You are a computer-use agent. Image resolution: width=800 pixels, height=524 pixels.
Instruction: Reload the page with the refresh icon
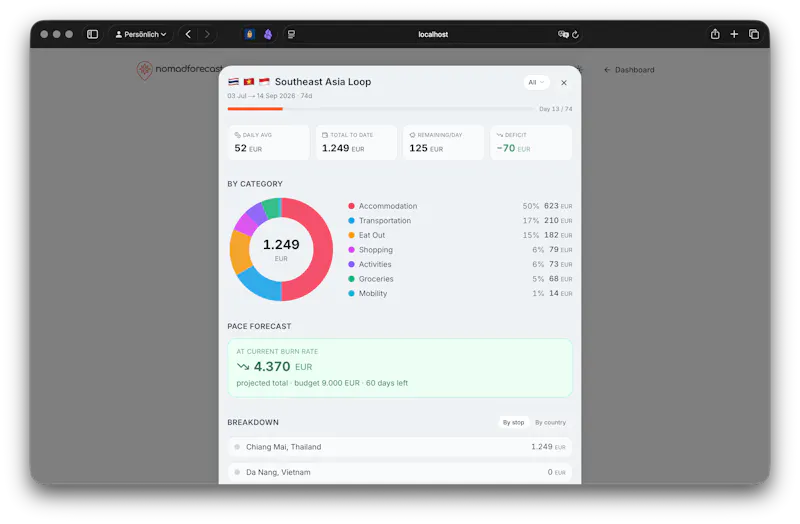click(x=576, y=34)
